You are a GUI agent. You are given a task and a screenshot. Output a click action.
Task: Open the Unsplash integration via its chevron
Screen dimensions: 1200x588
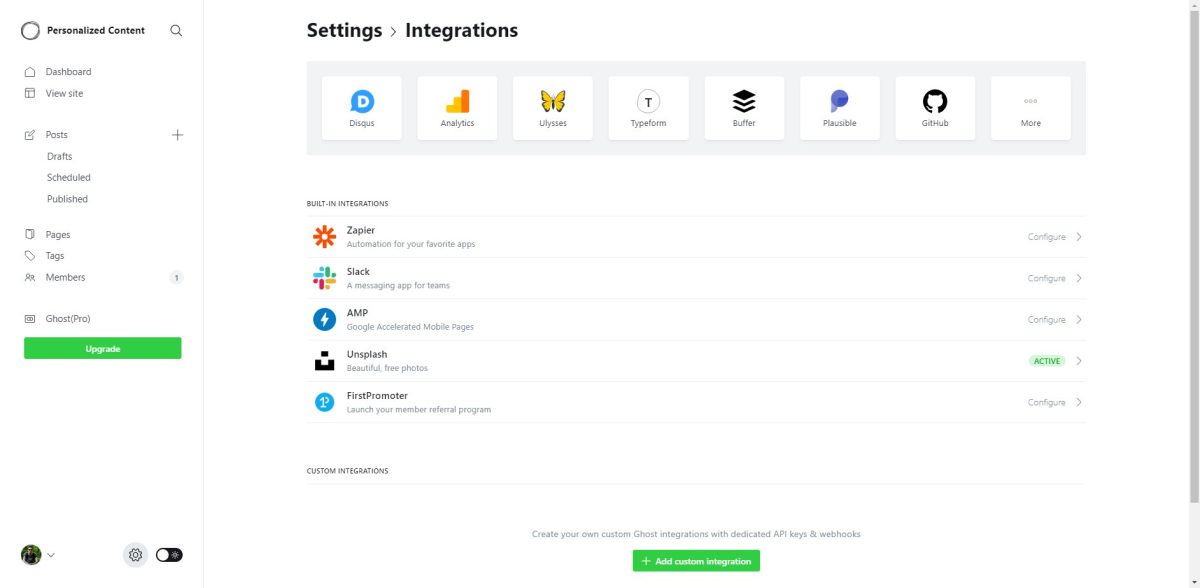pyautogui.click(x=1079, y=360)
